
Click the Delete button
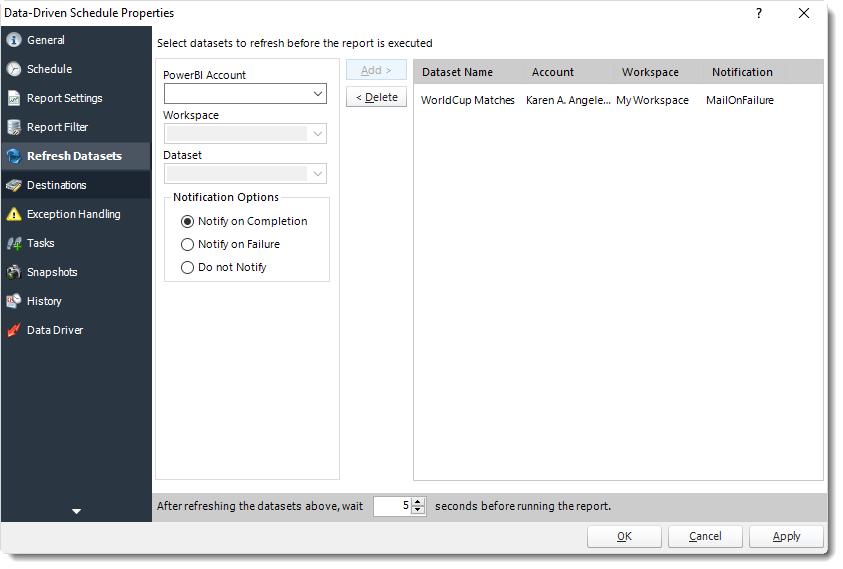pos(376,97)
